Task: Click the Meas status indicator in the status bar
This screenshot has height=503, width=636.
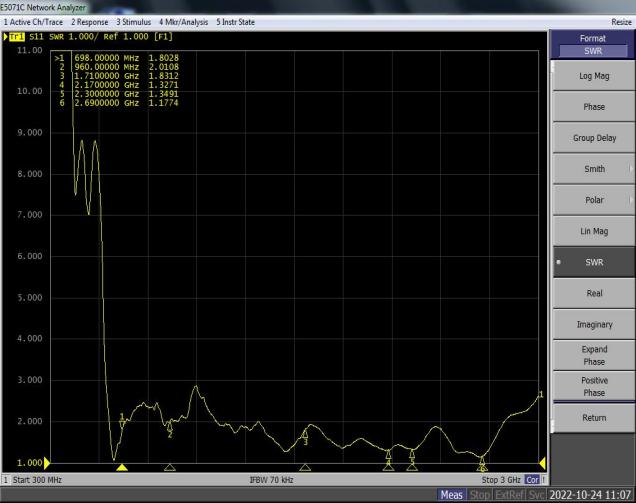Action: click(451, 495)
